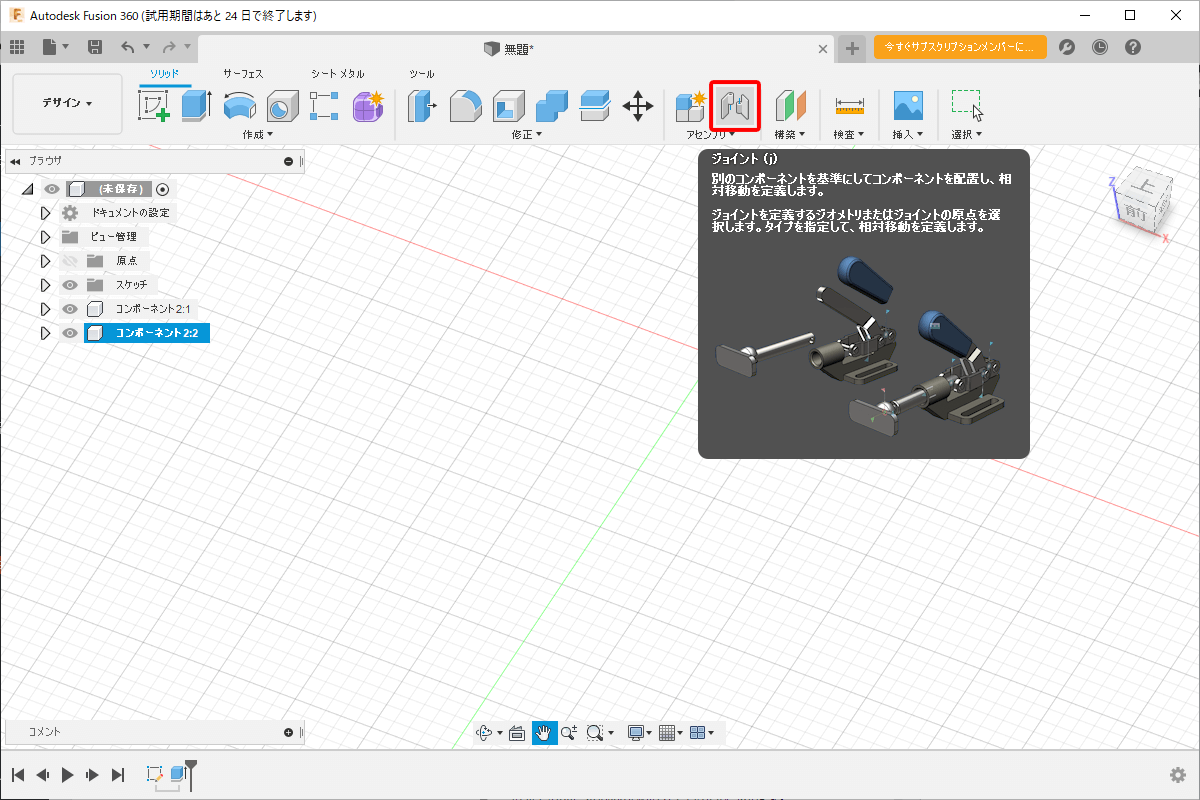Viewport: 1200px width, 800px height.
Task: Activate the Pan hand tool
Action: [x=543, y=733]
